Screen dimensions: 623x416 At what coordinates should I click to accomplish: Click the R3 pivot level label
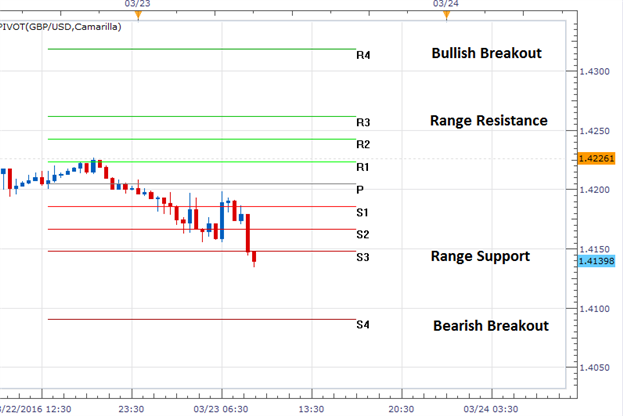(x=363, y=122)
